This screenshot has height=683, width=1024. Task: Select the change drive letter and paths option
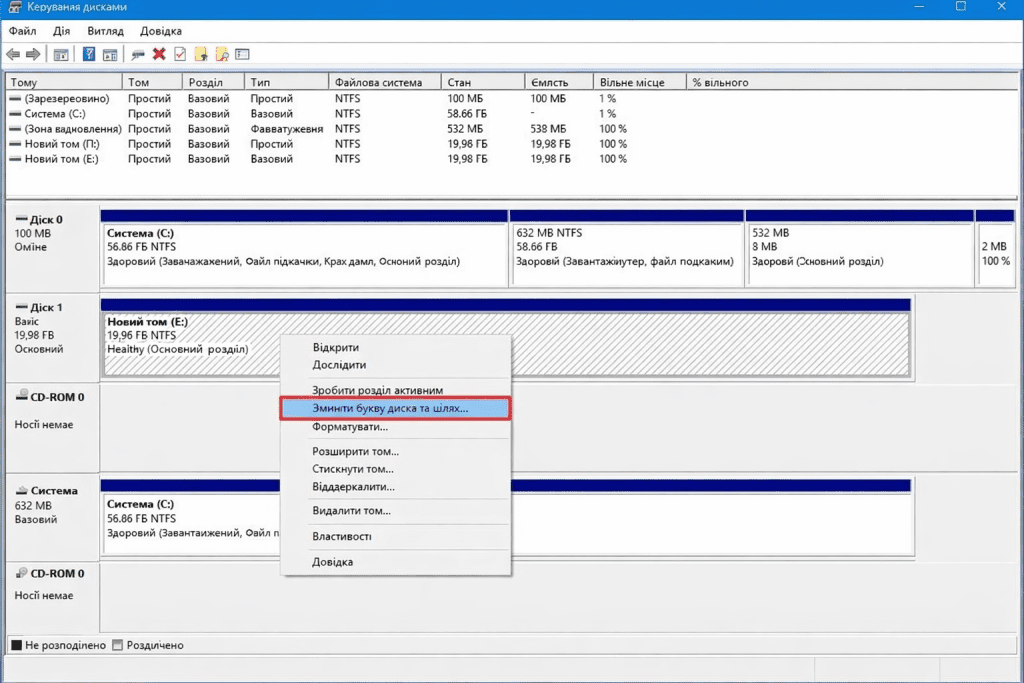coord(390,409)
